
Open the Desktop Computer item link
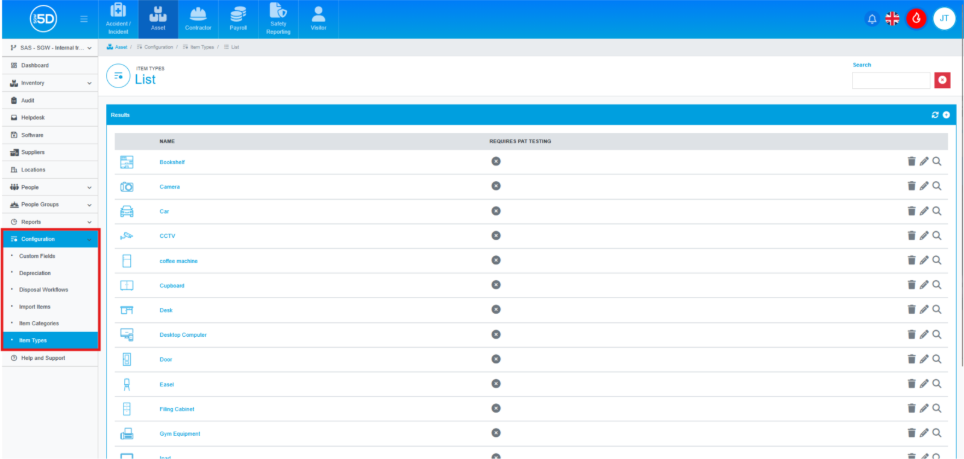(x=183, y=335)
